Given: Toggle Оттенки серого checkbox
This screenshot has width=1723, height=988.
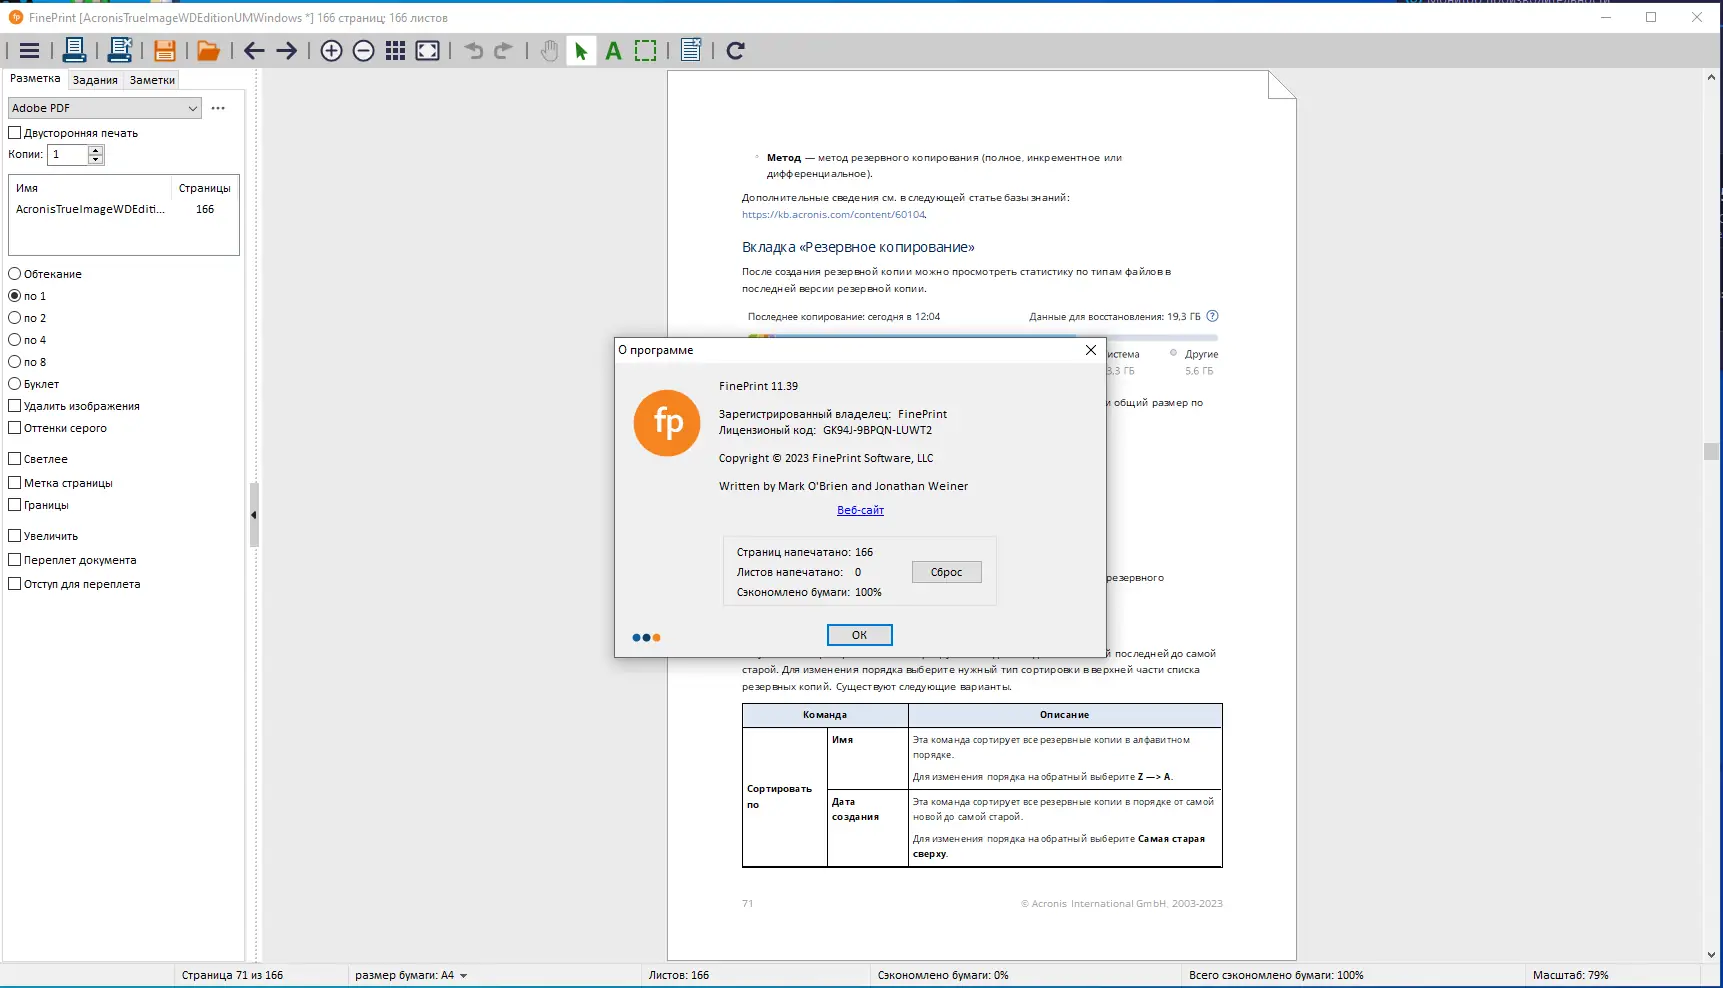Looking at the screenshot, I should tap(15, 428).
